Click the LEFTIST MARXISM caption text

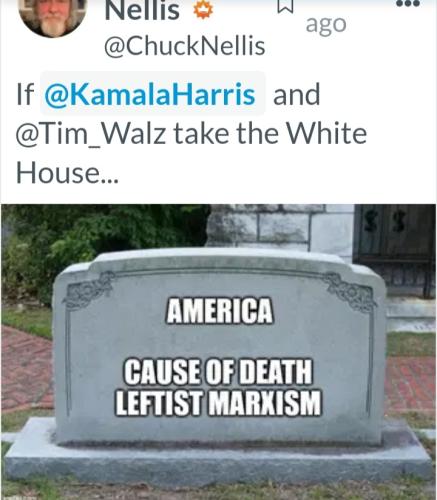click(x=218, y=402)
